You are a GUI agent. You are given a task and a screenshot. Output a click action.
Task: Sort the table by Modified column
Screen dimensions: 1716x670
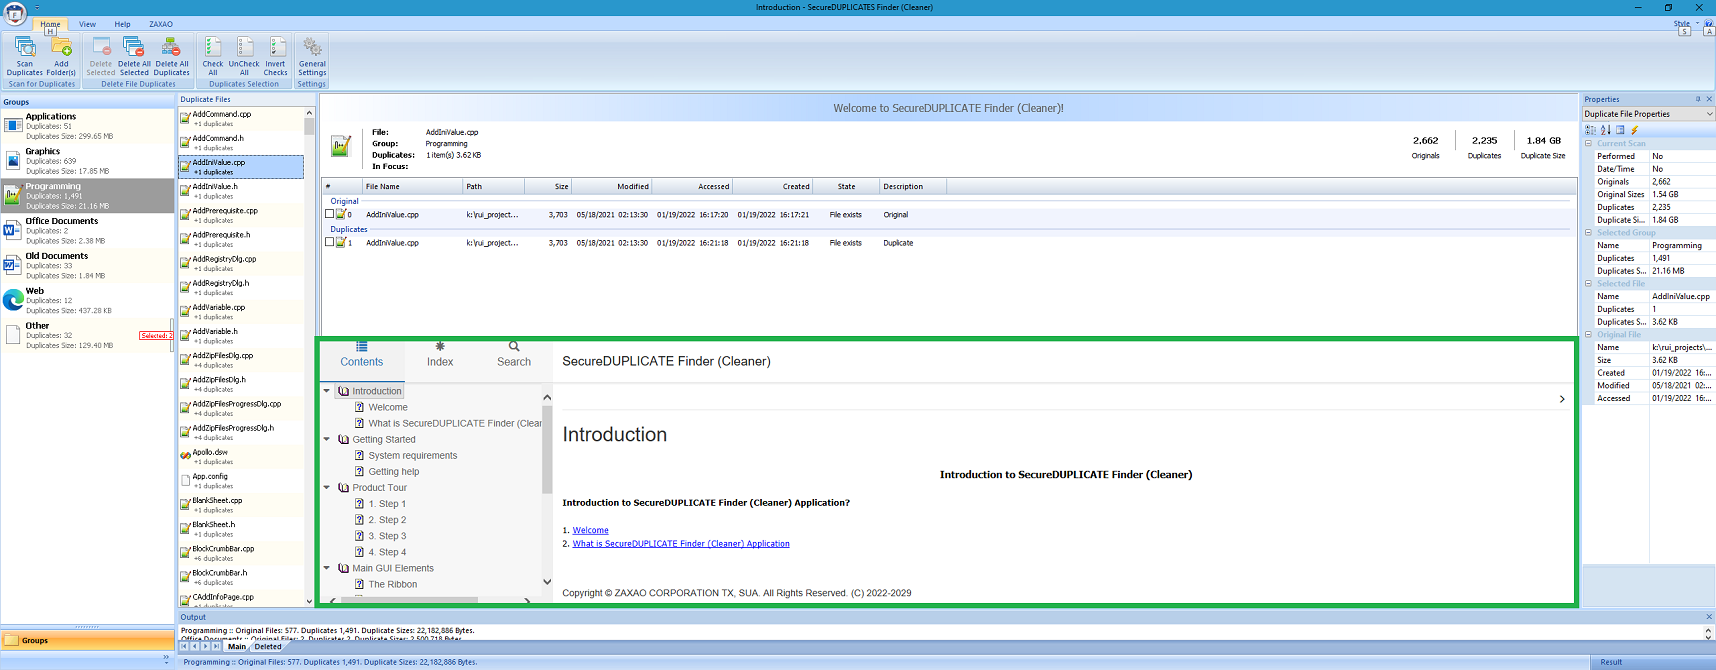coord(611,186)
